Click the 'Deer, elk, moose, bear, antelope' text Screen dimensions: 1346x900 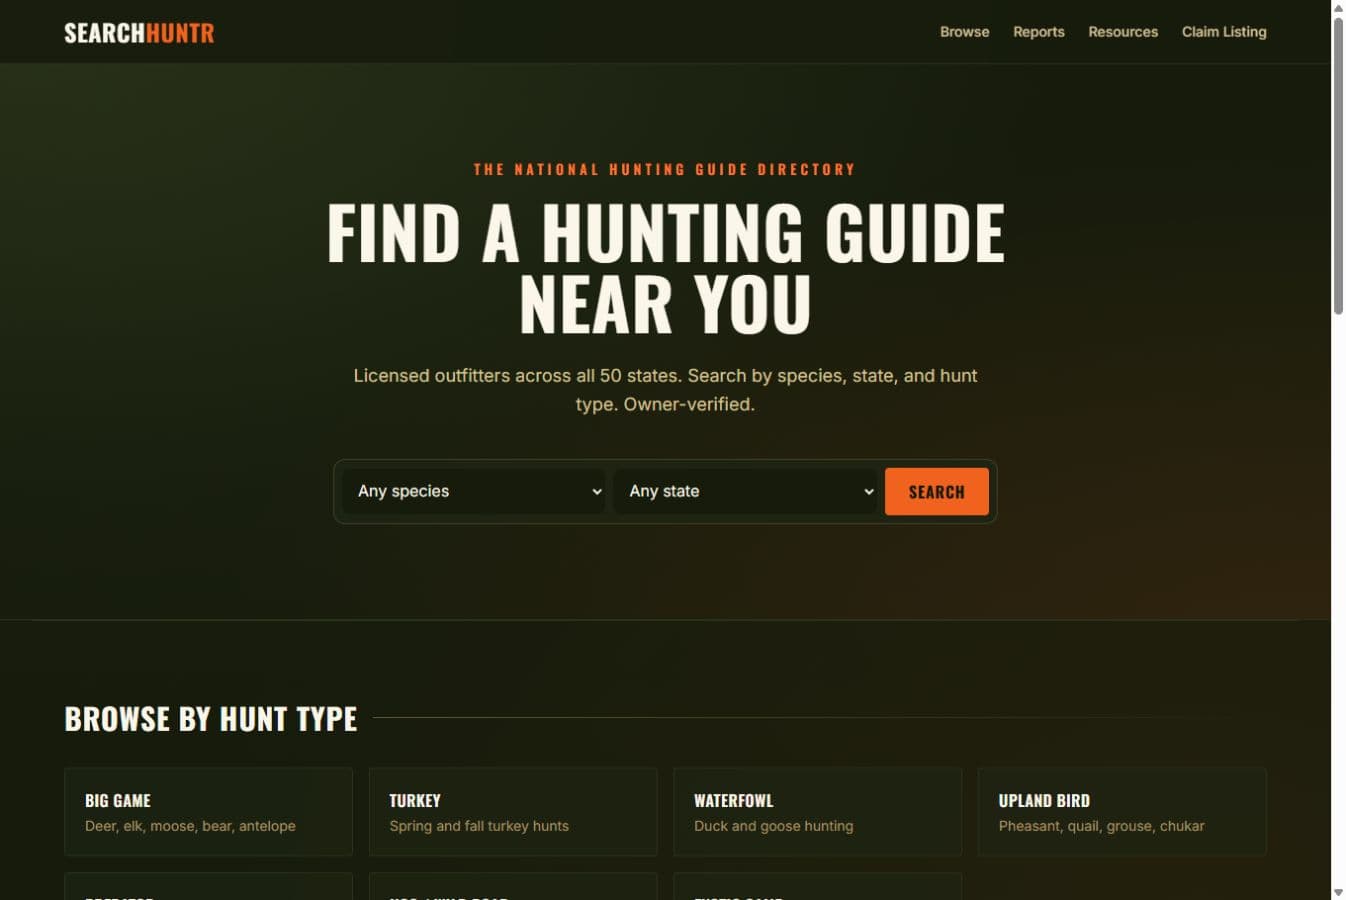[x=190, y=826]
